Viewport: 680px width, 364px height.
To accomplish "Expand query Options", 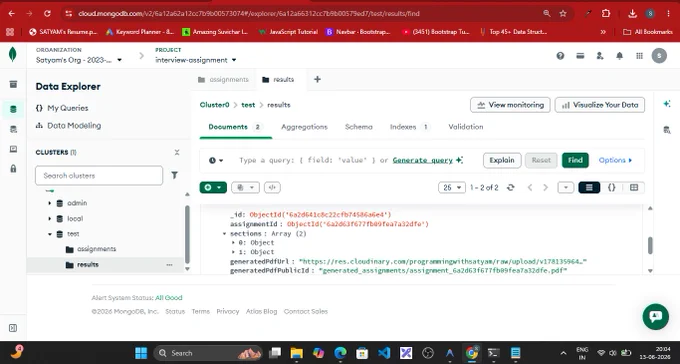I will pos(615,160).
